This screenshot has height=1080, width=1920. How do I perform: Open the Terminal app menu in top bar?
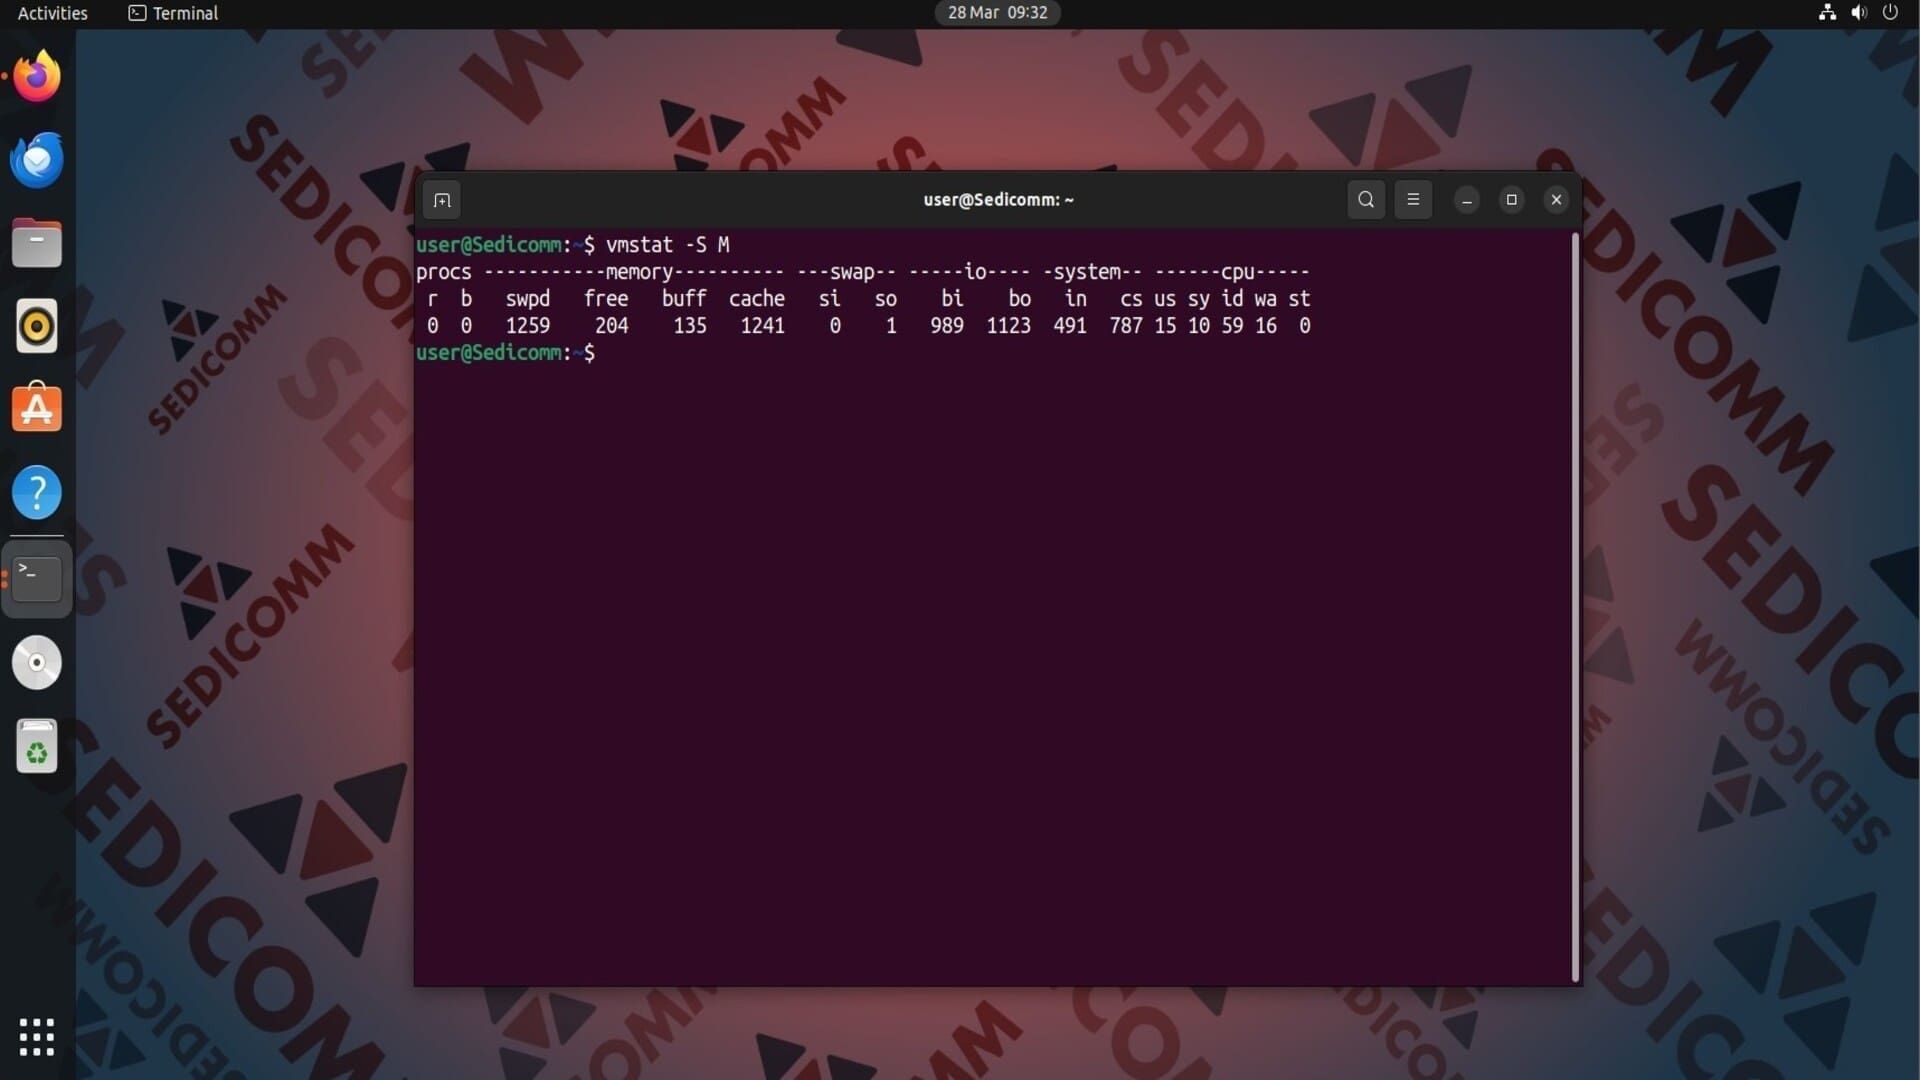tap(174, 13)
